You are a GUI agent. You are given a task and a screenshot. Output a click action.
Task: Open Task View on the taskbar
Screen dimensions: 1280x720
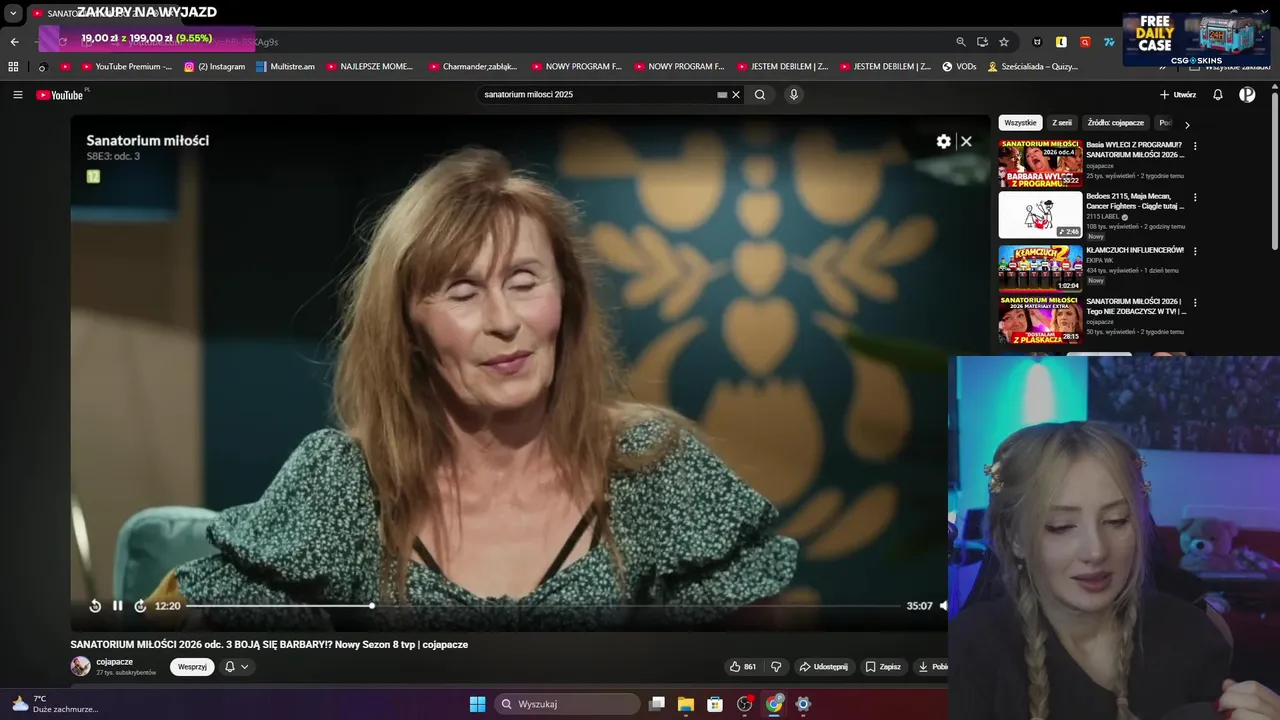click(657, 704)
